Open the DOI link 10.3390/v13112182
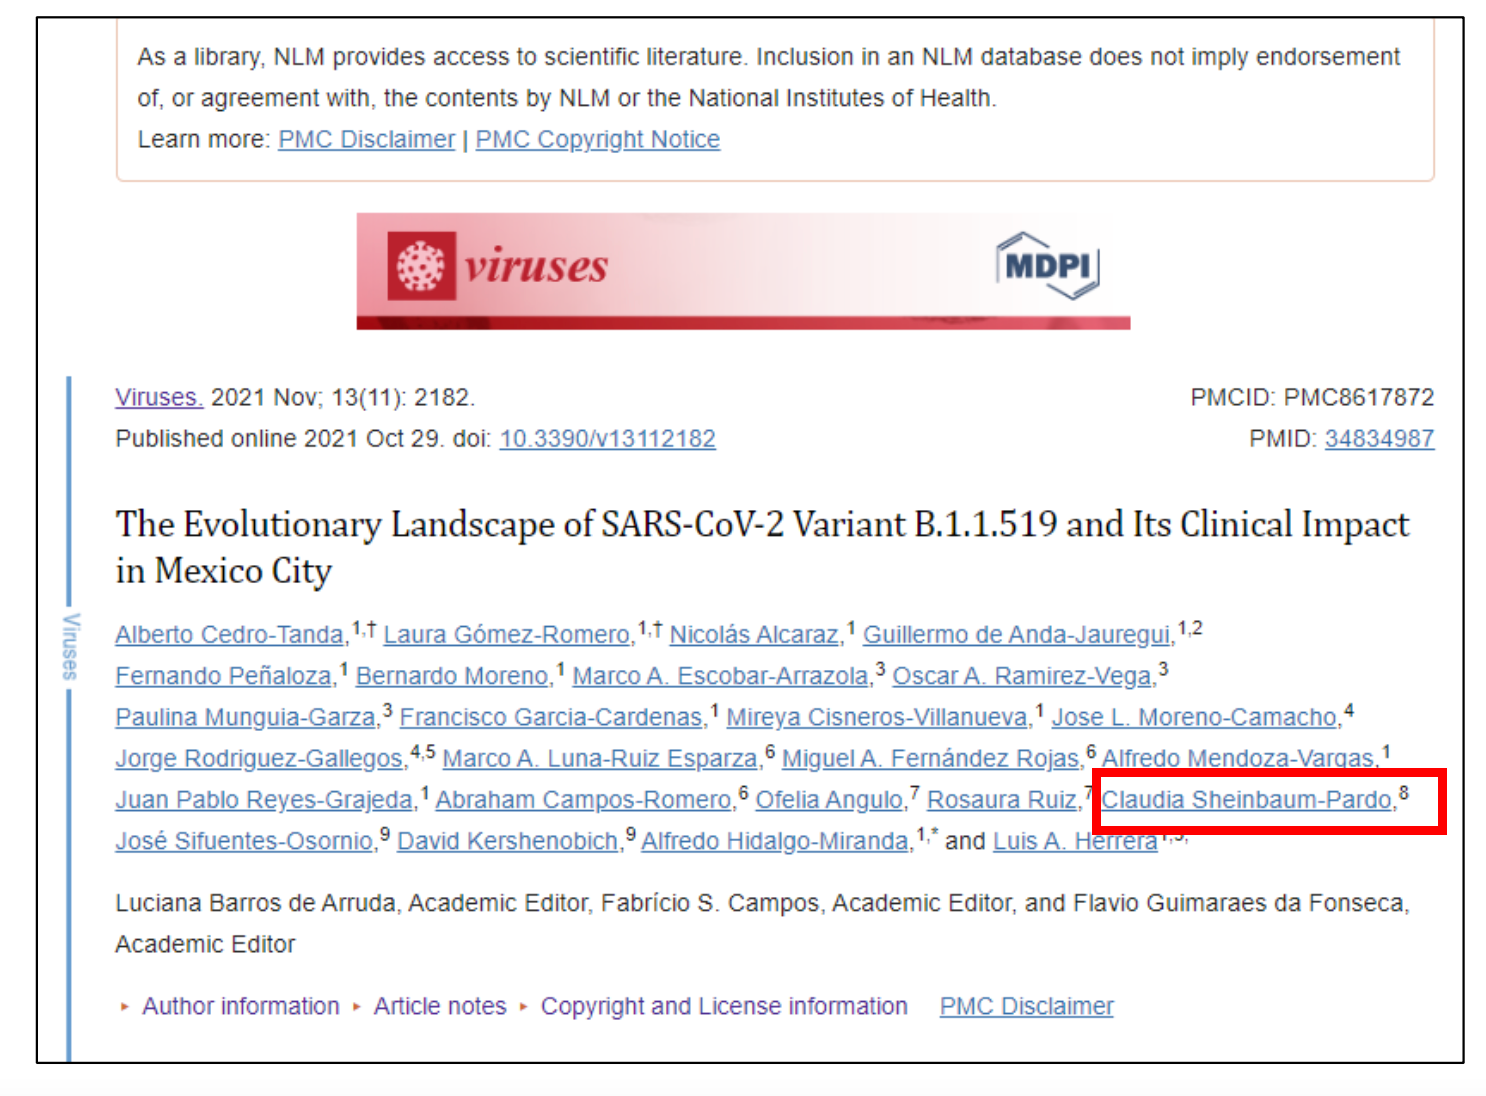Image resolution: width=1486 pixels, height=1096 pixels. point(607,439)
